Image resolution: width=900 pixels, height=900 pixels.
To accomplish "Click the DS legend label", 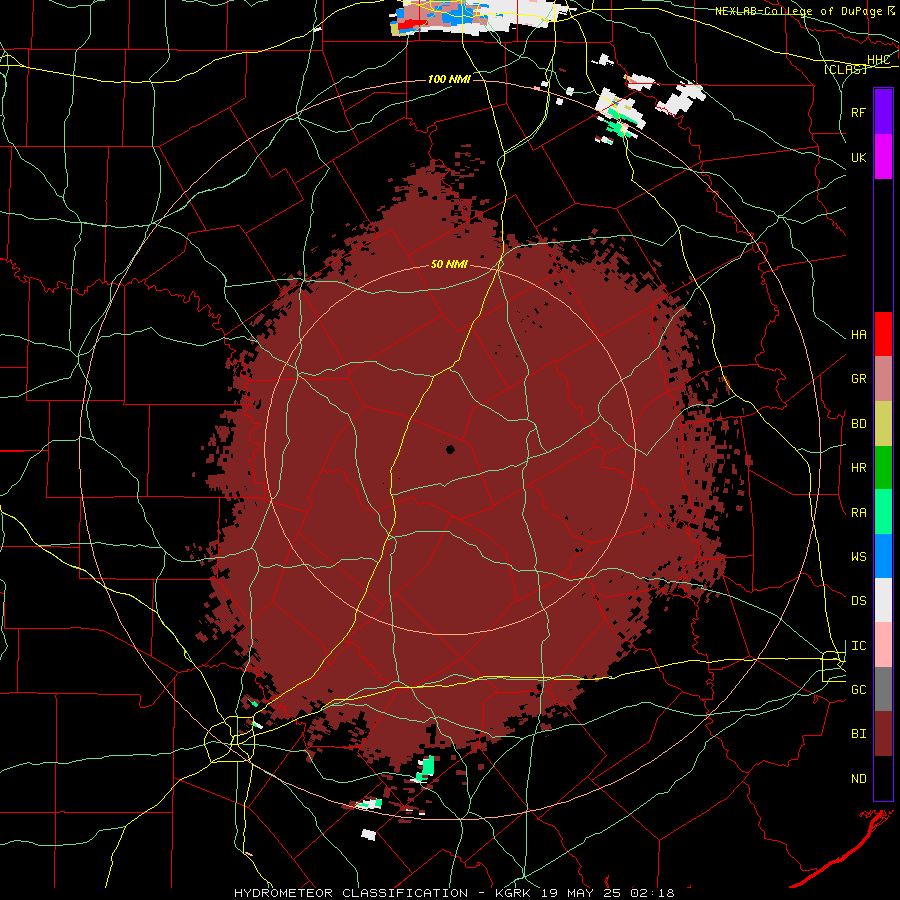I will pos(858,601).
